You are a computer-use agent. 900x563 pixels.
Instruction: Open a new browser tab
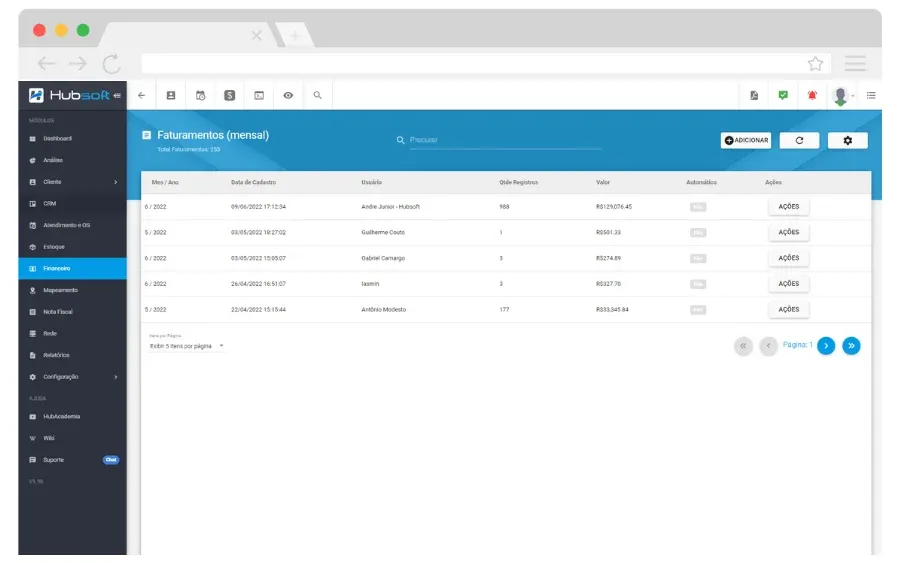coord(294,36)
